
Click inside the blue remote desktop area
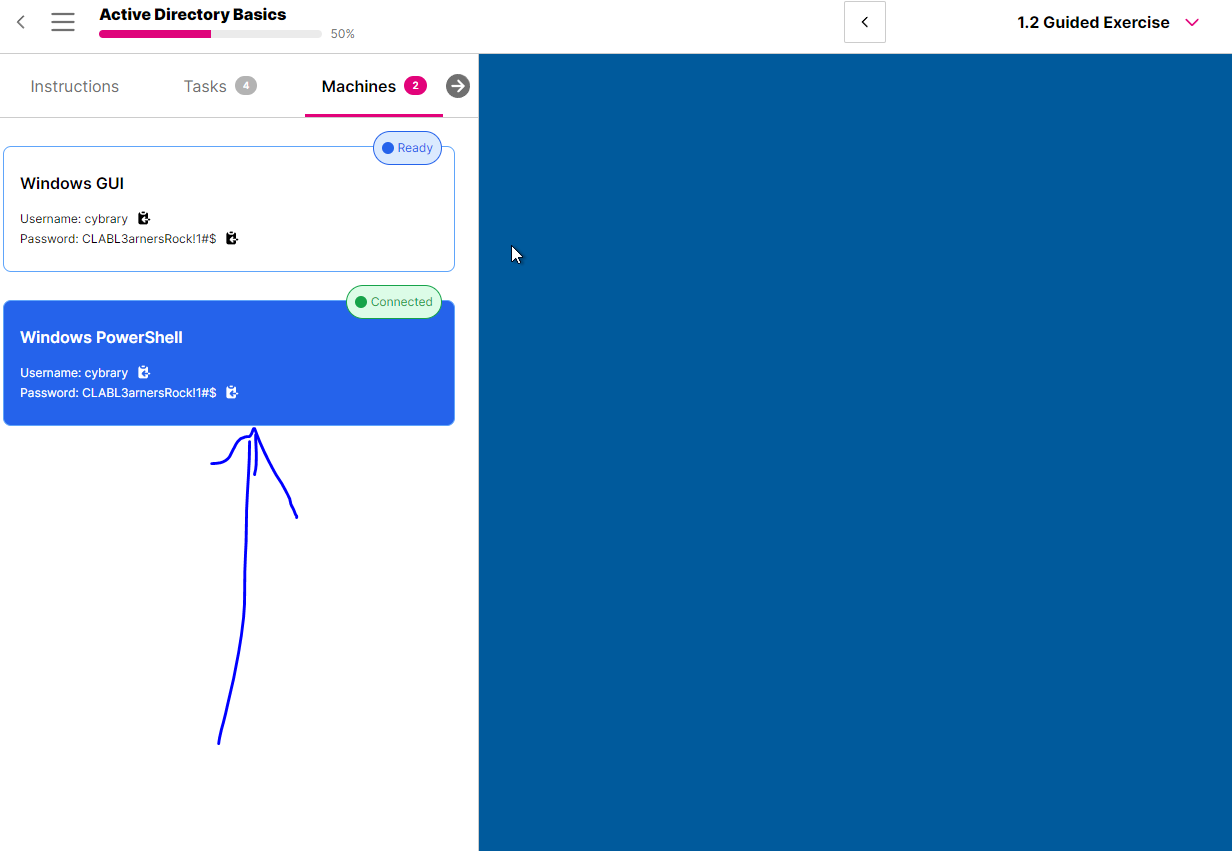point(855,450)
